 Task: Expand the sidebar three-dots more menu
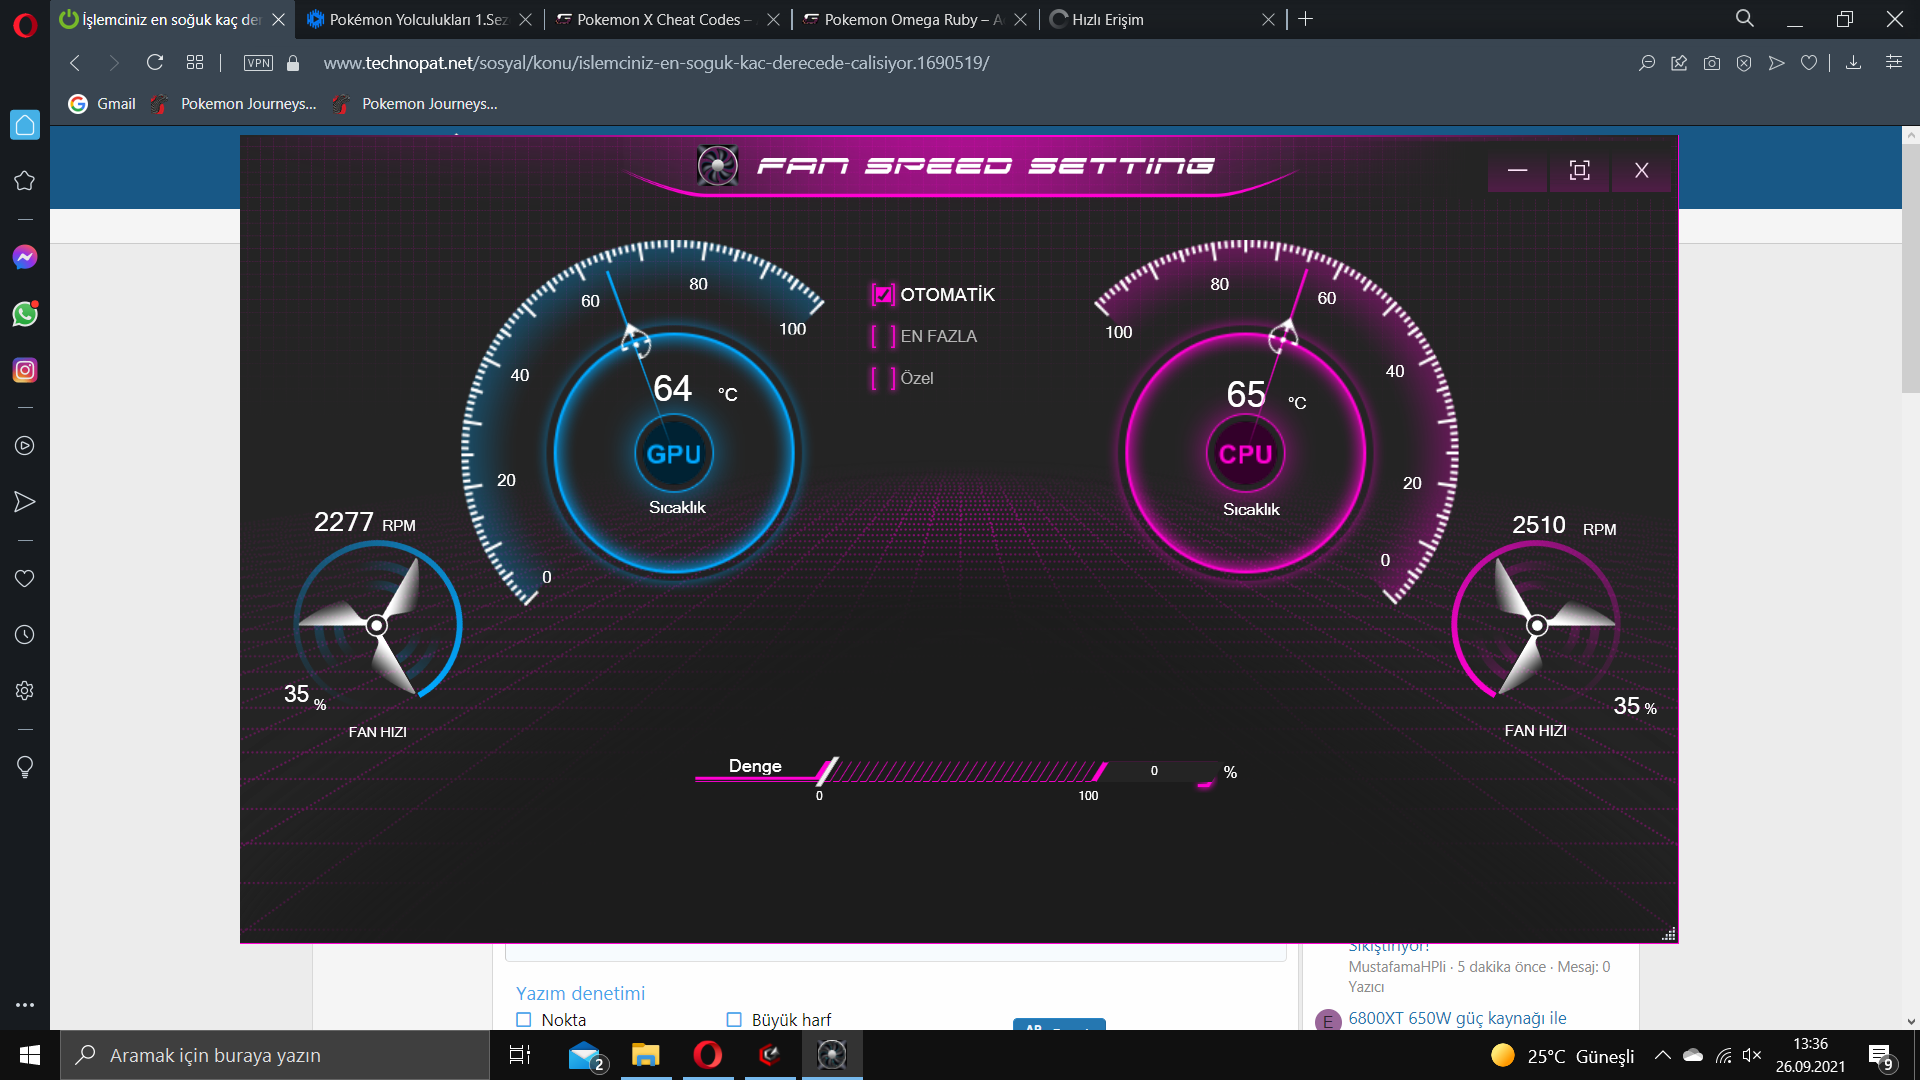click(x=25, y=1005)
